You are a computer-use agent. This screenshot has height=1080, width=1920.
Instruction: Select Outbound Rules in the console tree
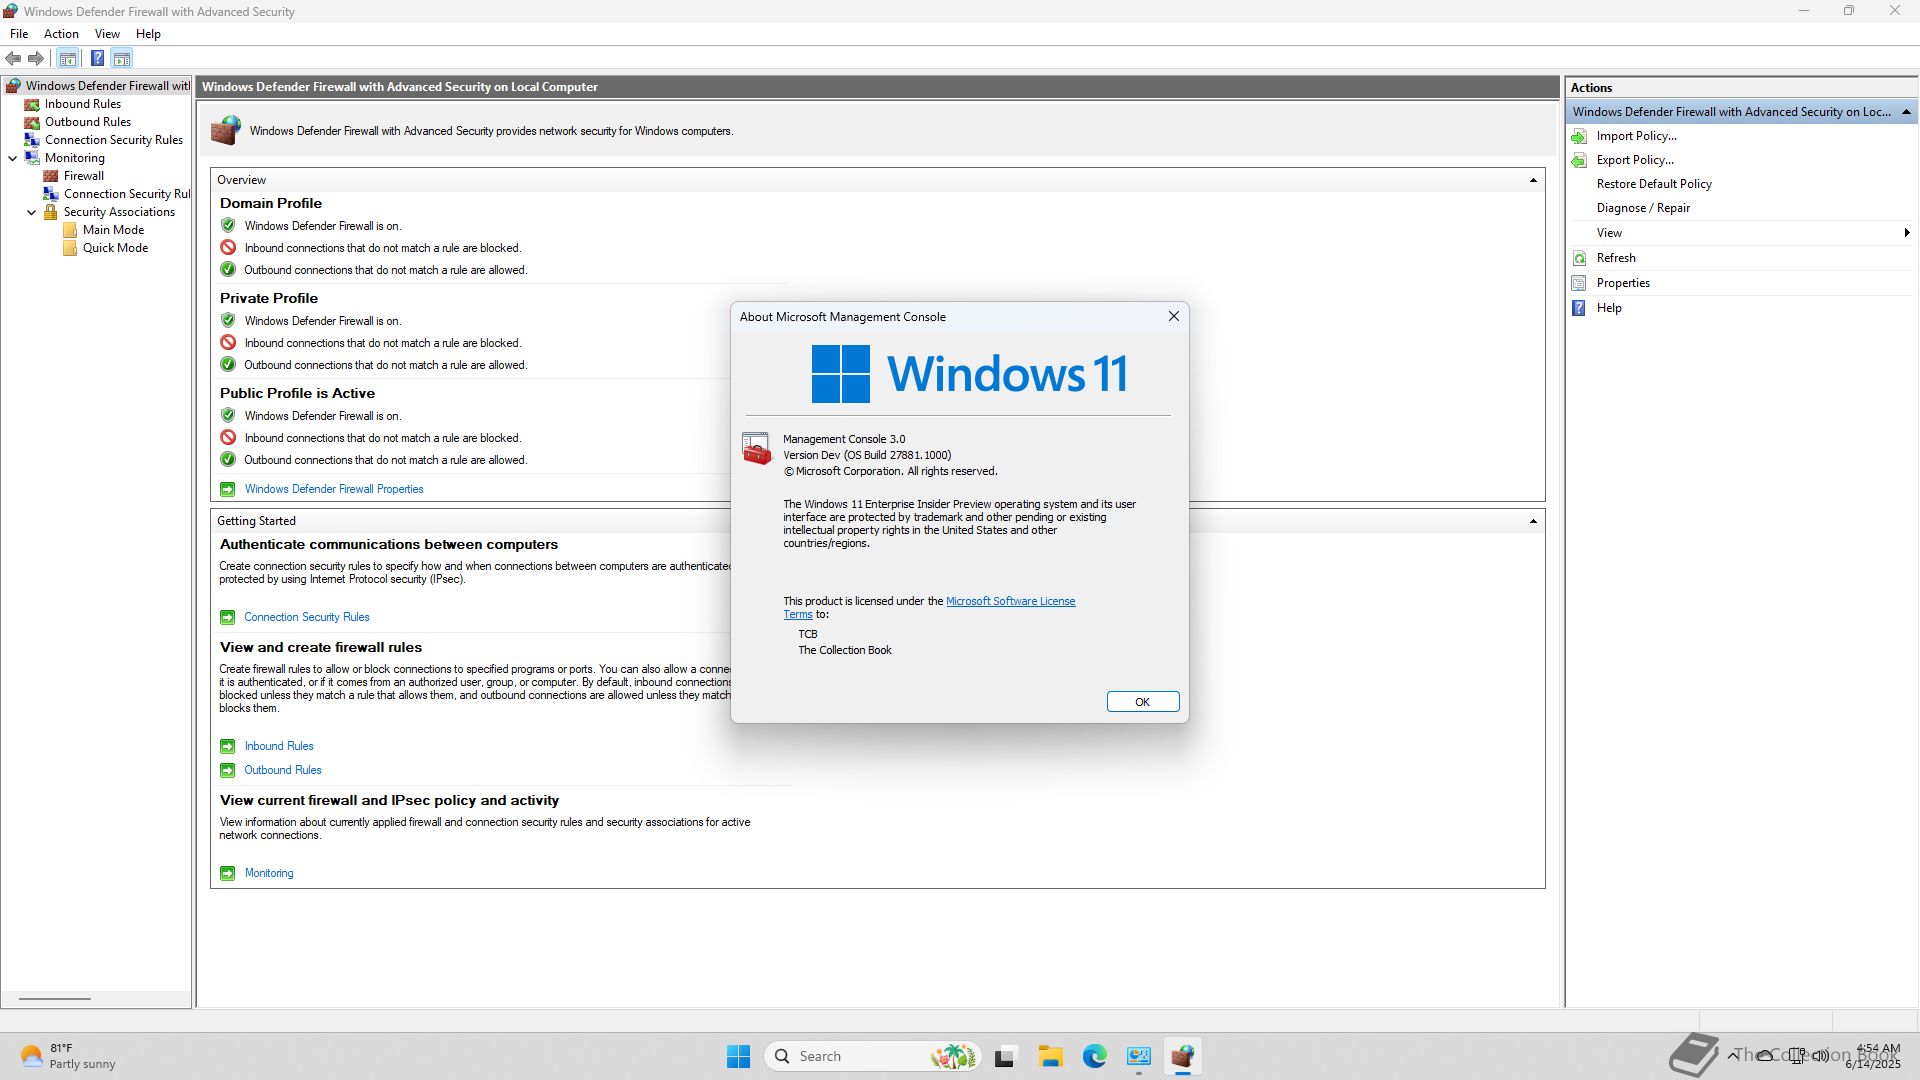click(87, 122)
